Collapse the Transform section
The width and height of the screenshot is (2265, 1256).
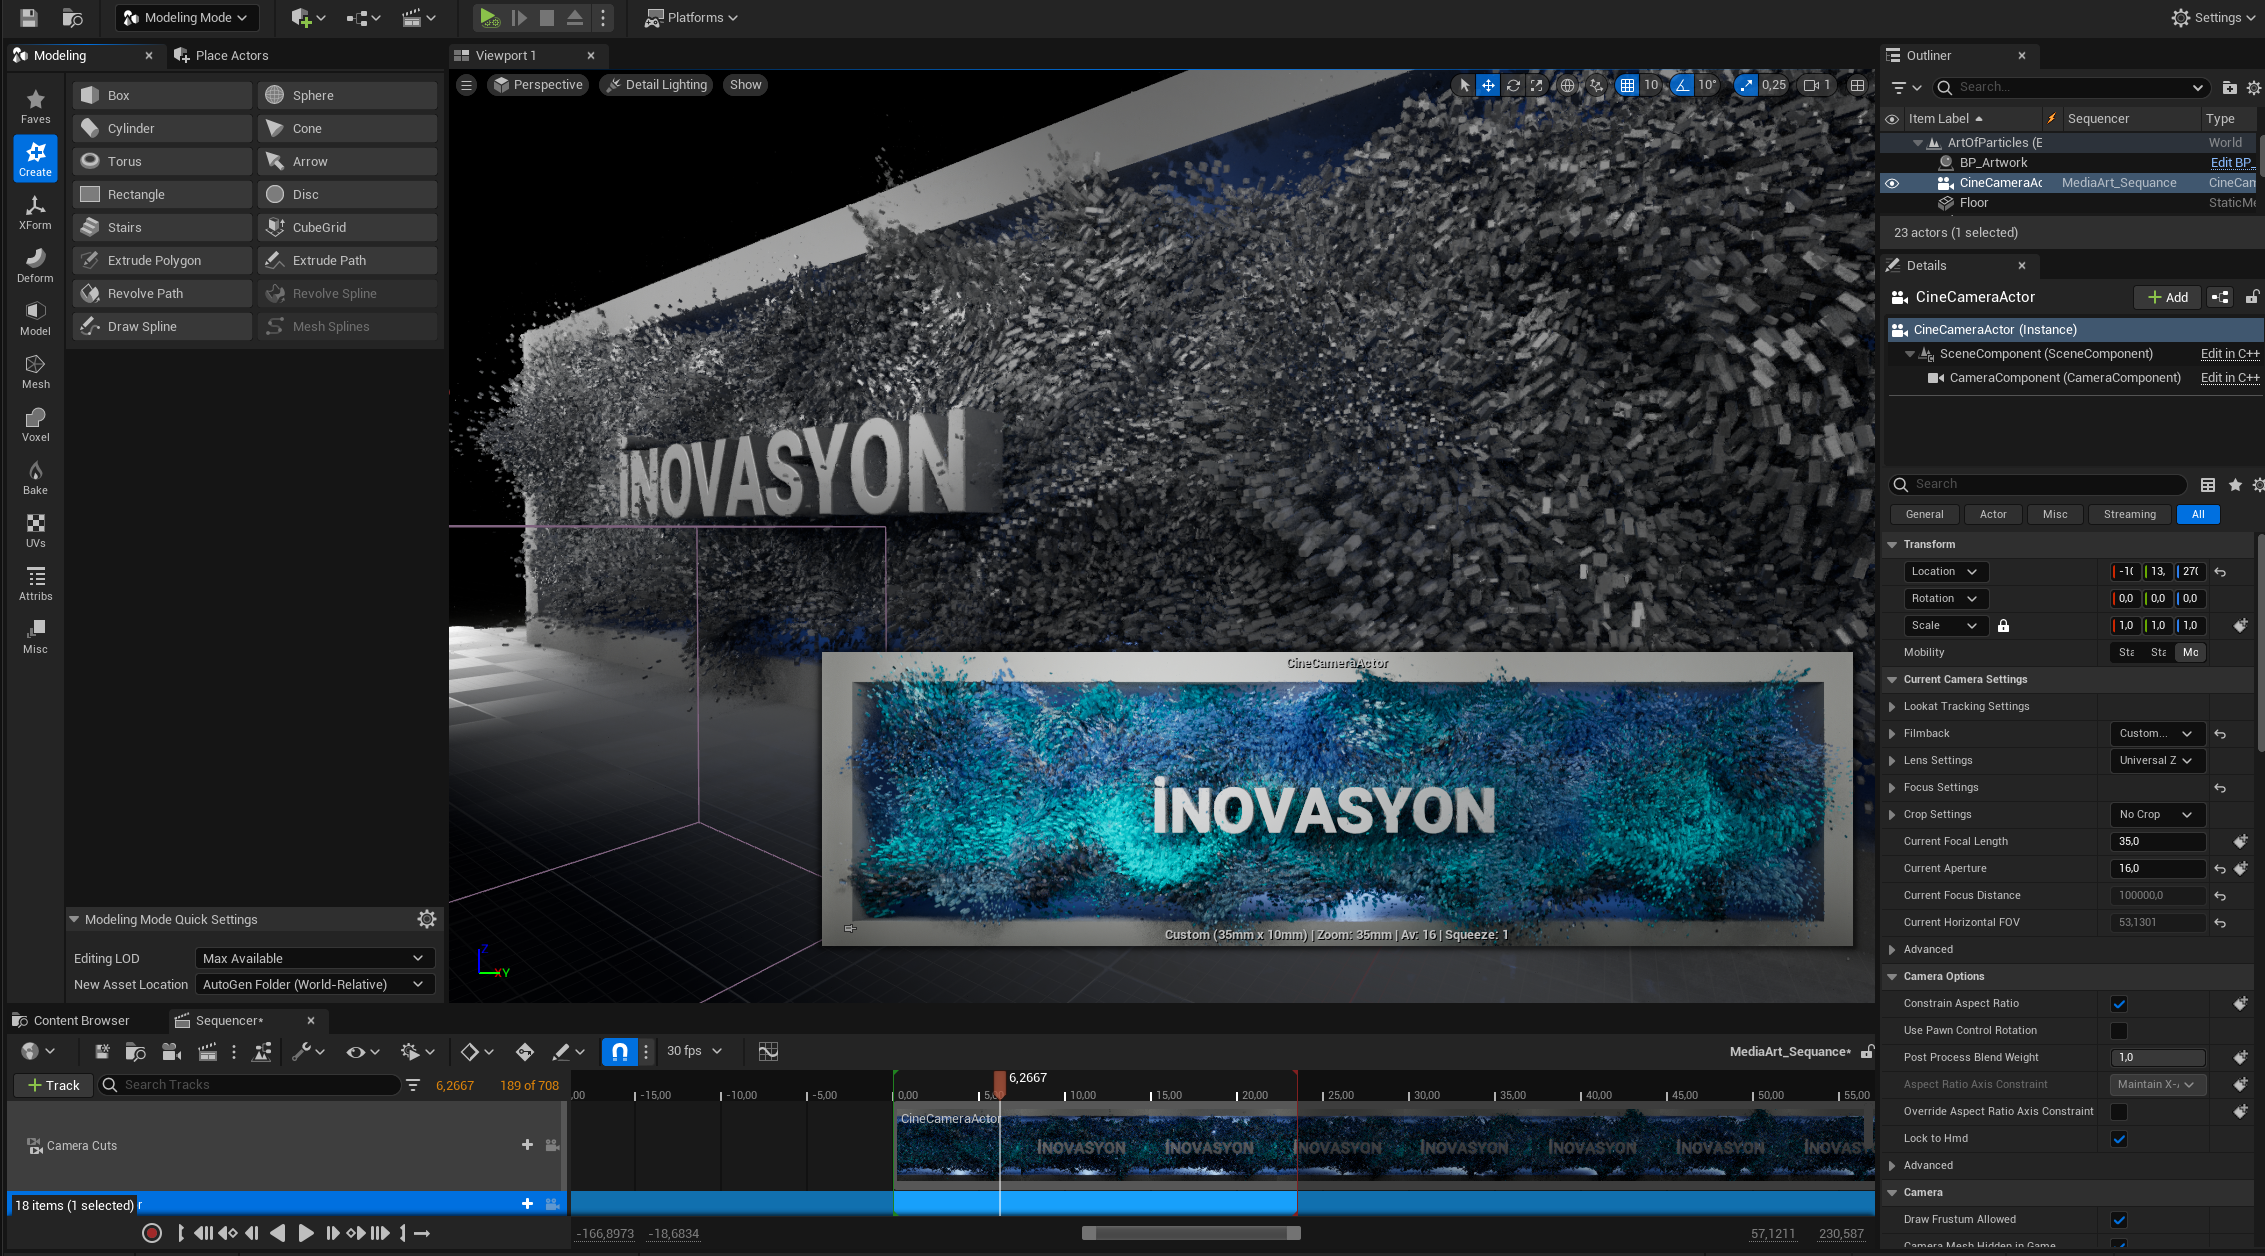point(1892,544)
